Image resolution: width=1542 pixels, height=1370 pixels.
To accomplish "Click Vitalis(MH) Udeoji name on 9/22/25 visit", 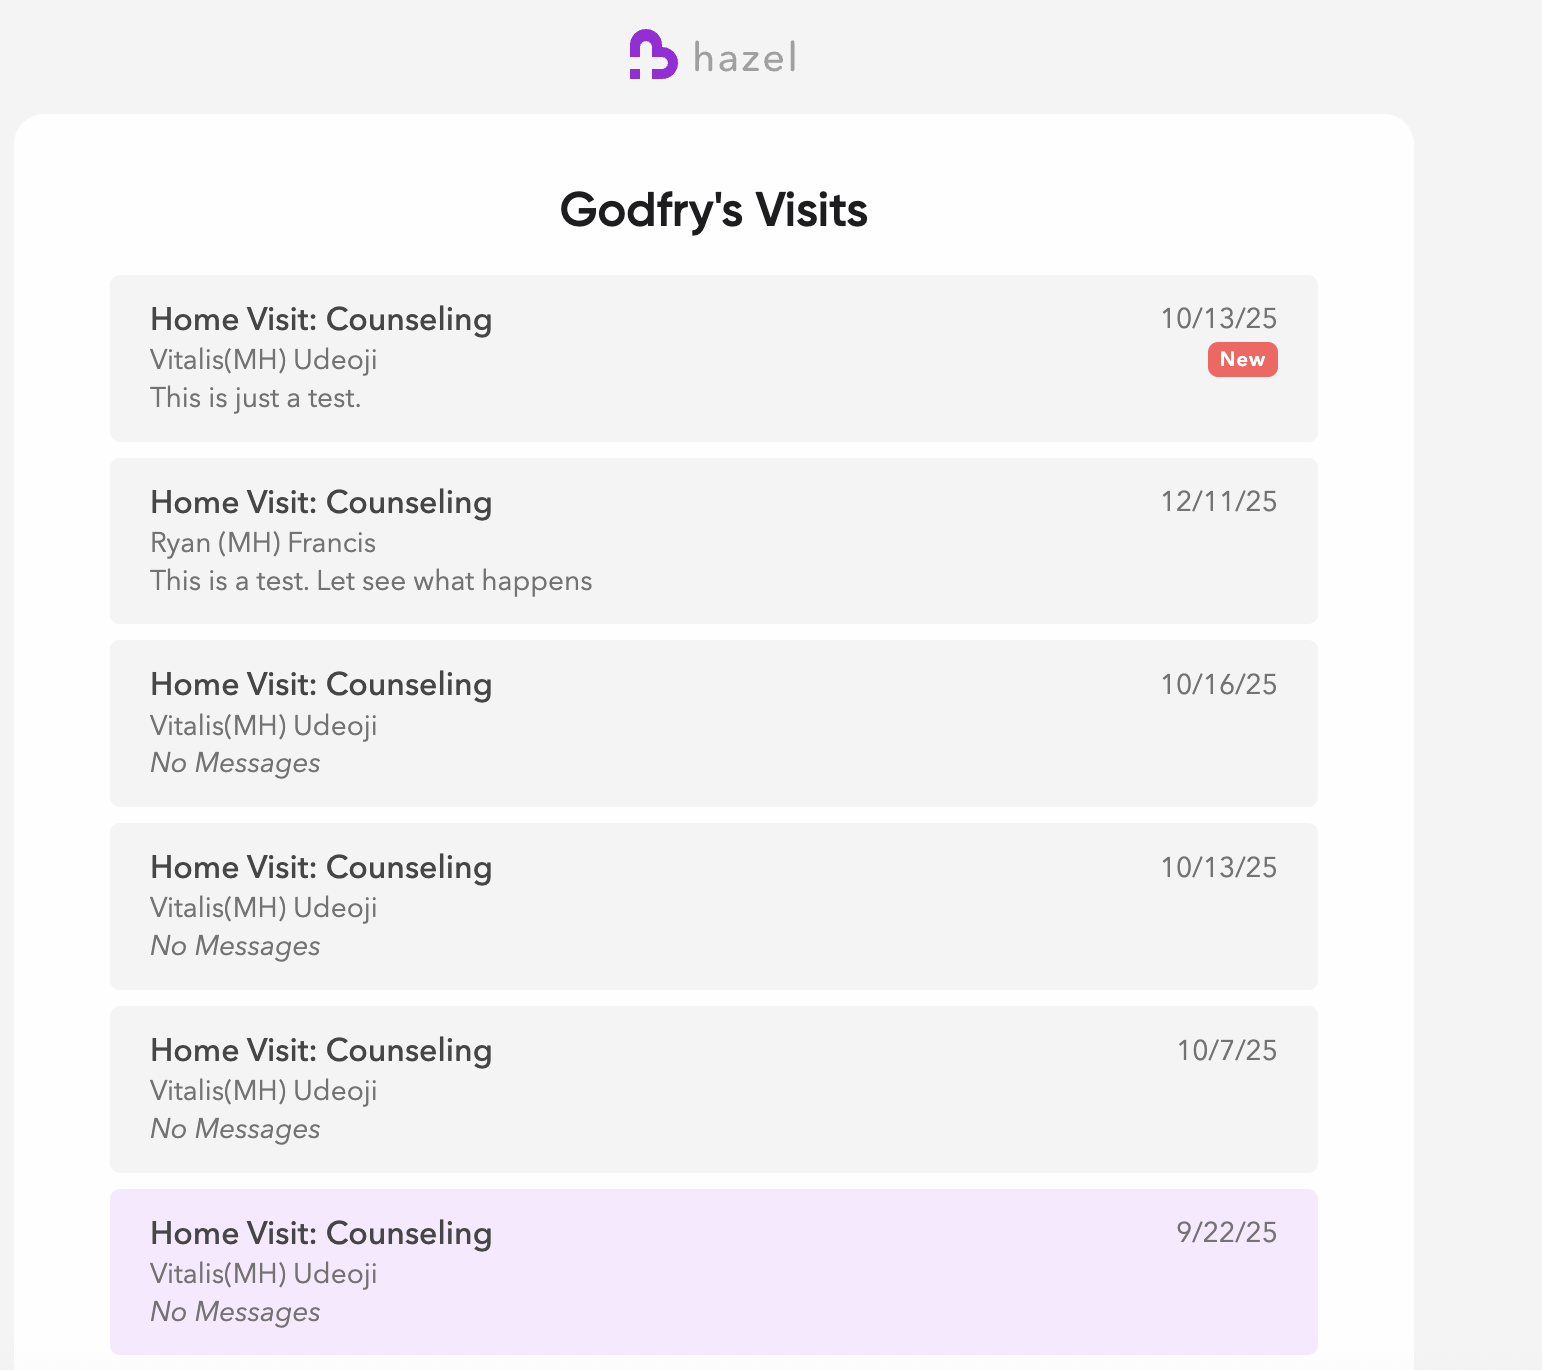I will click(263, 1273).
